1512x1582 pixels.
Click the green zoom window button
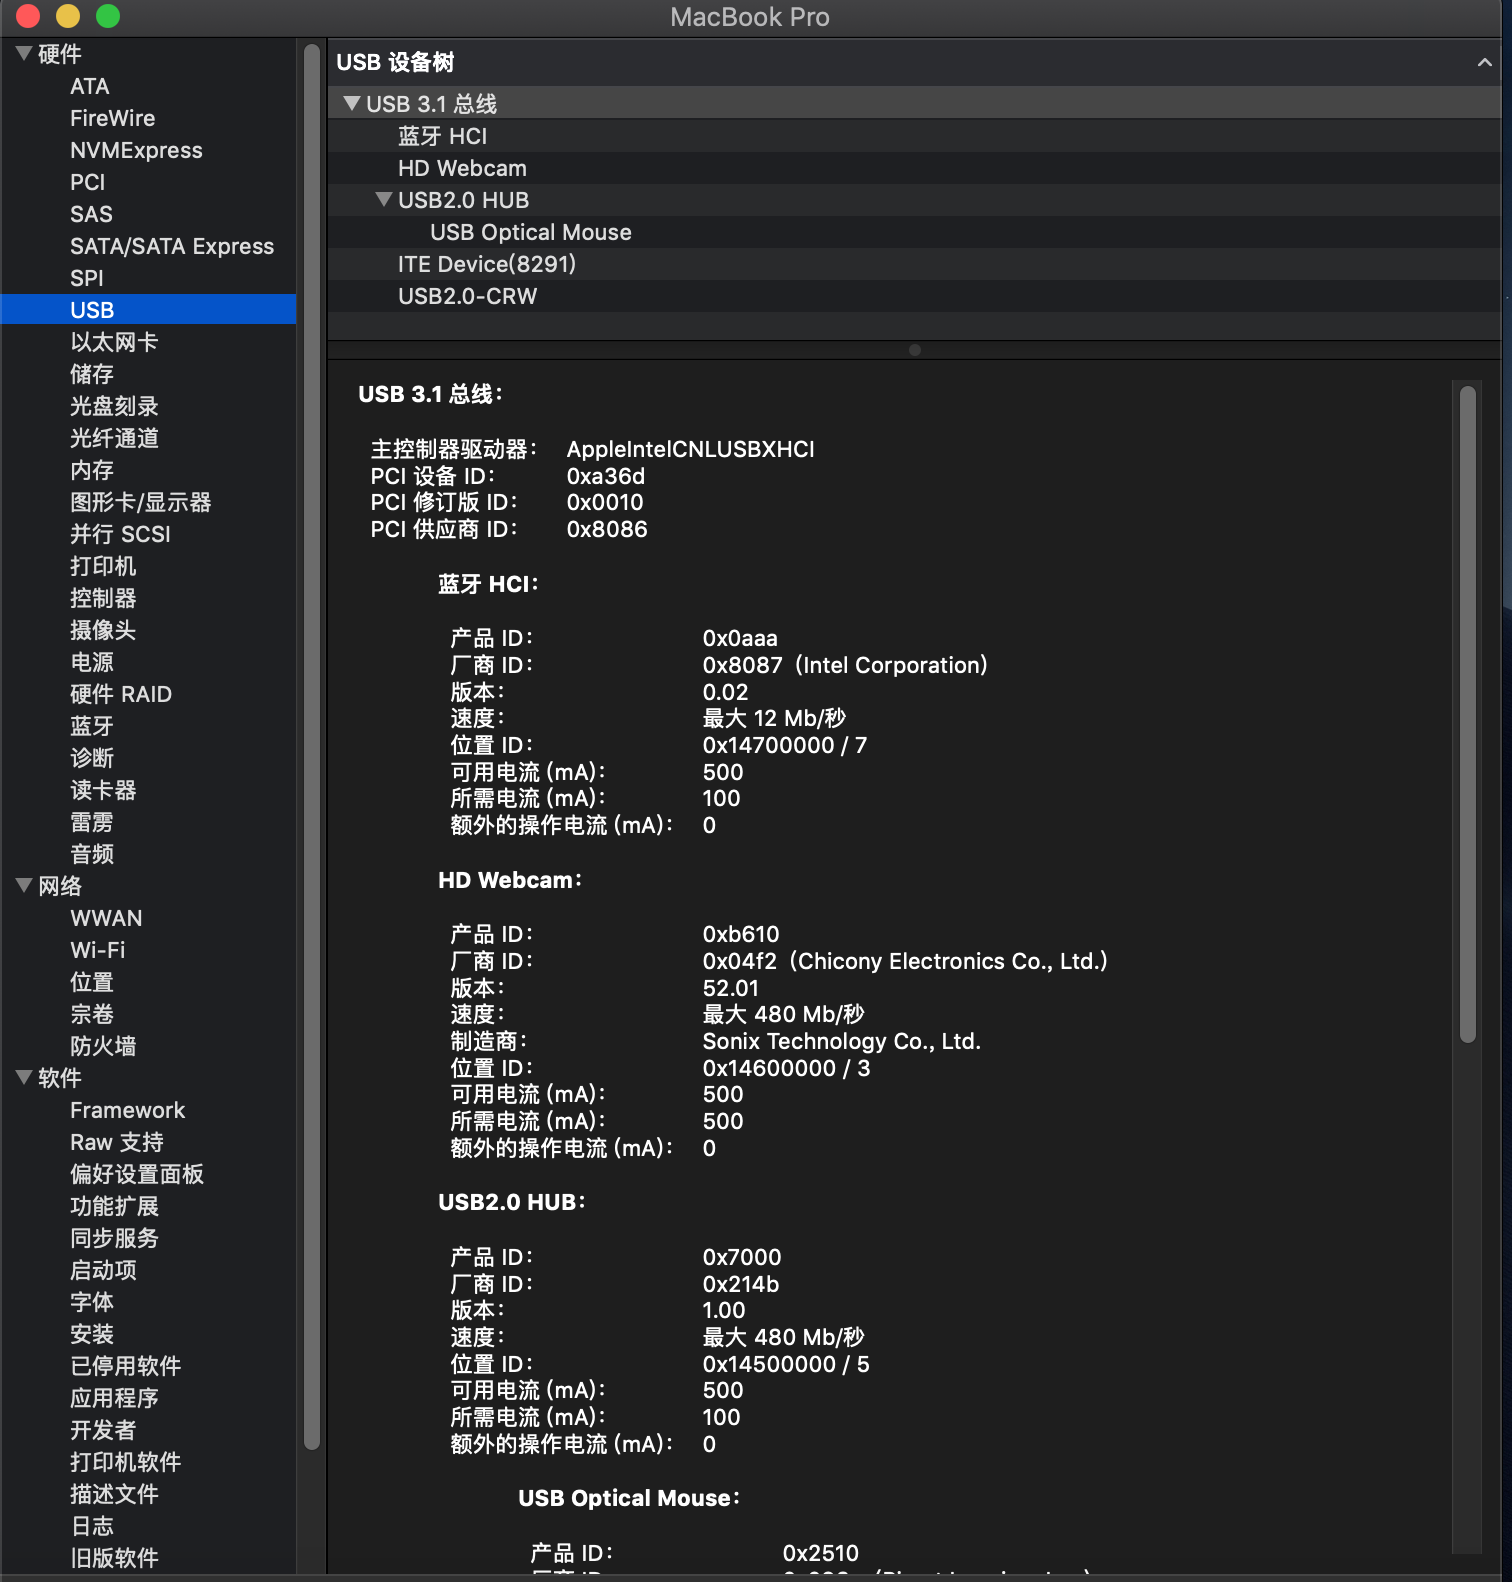pyautogui.click(x=108, y=16)
